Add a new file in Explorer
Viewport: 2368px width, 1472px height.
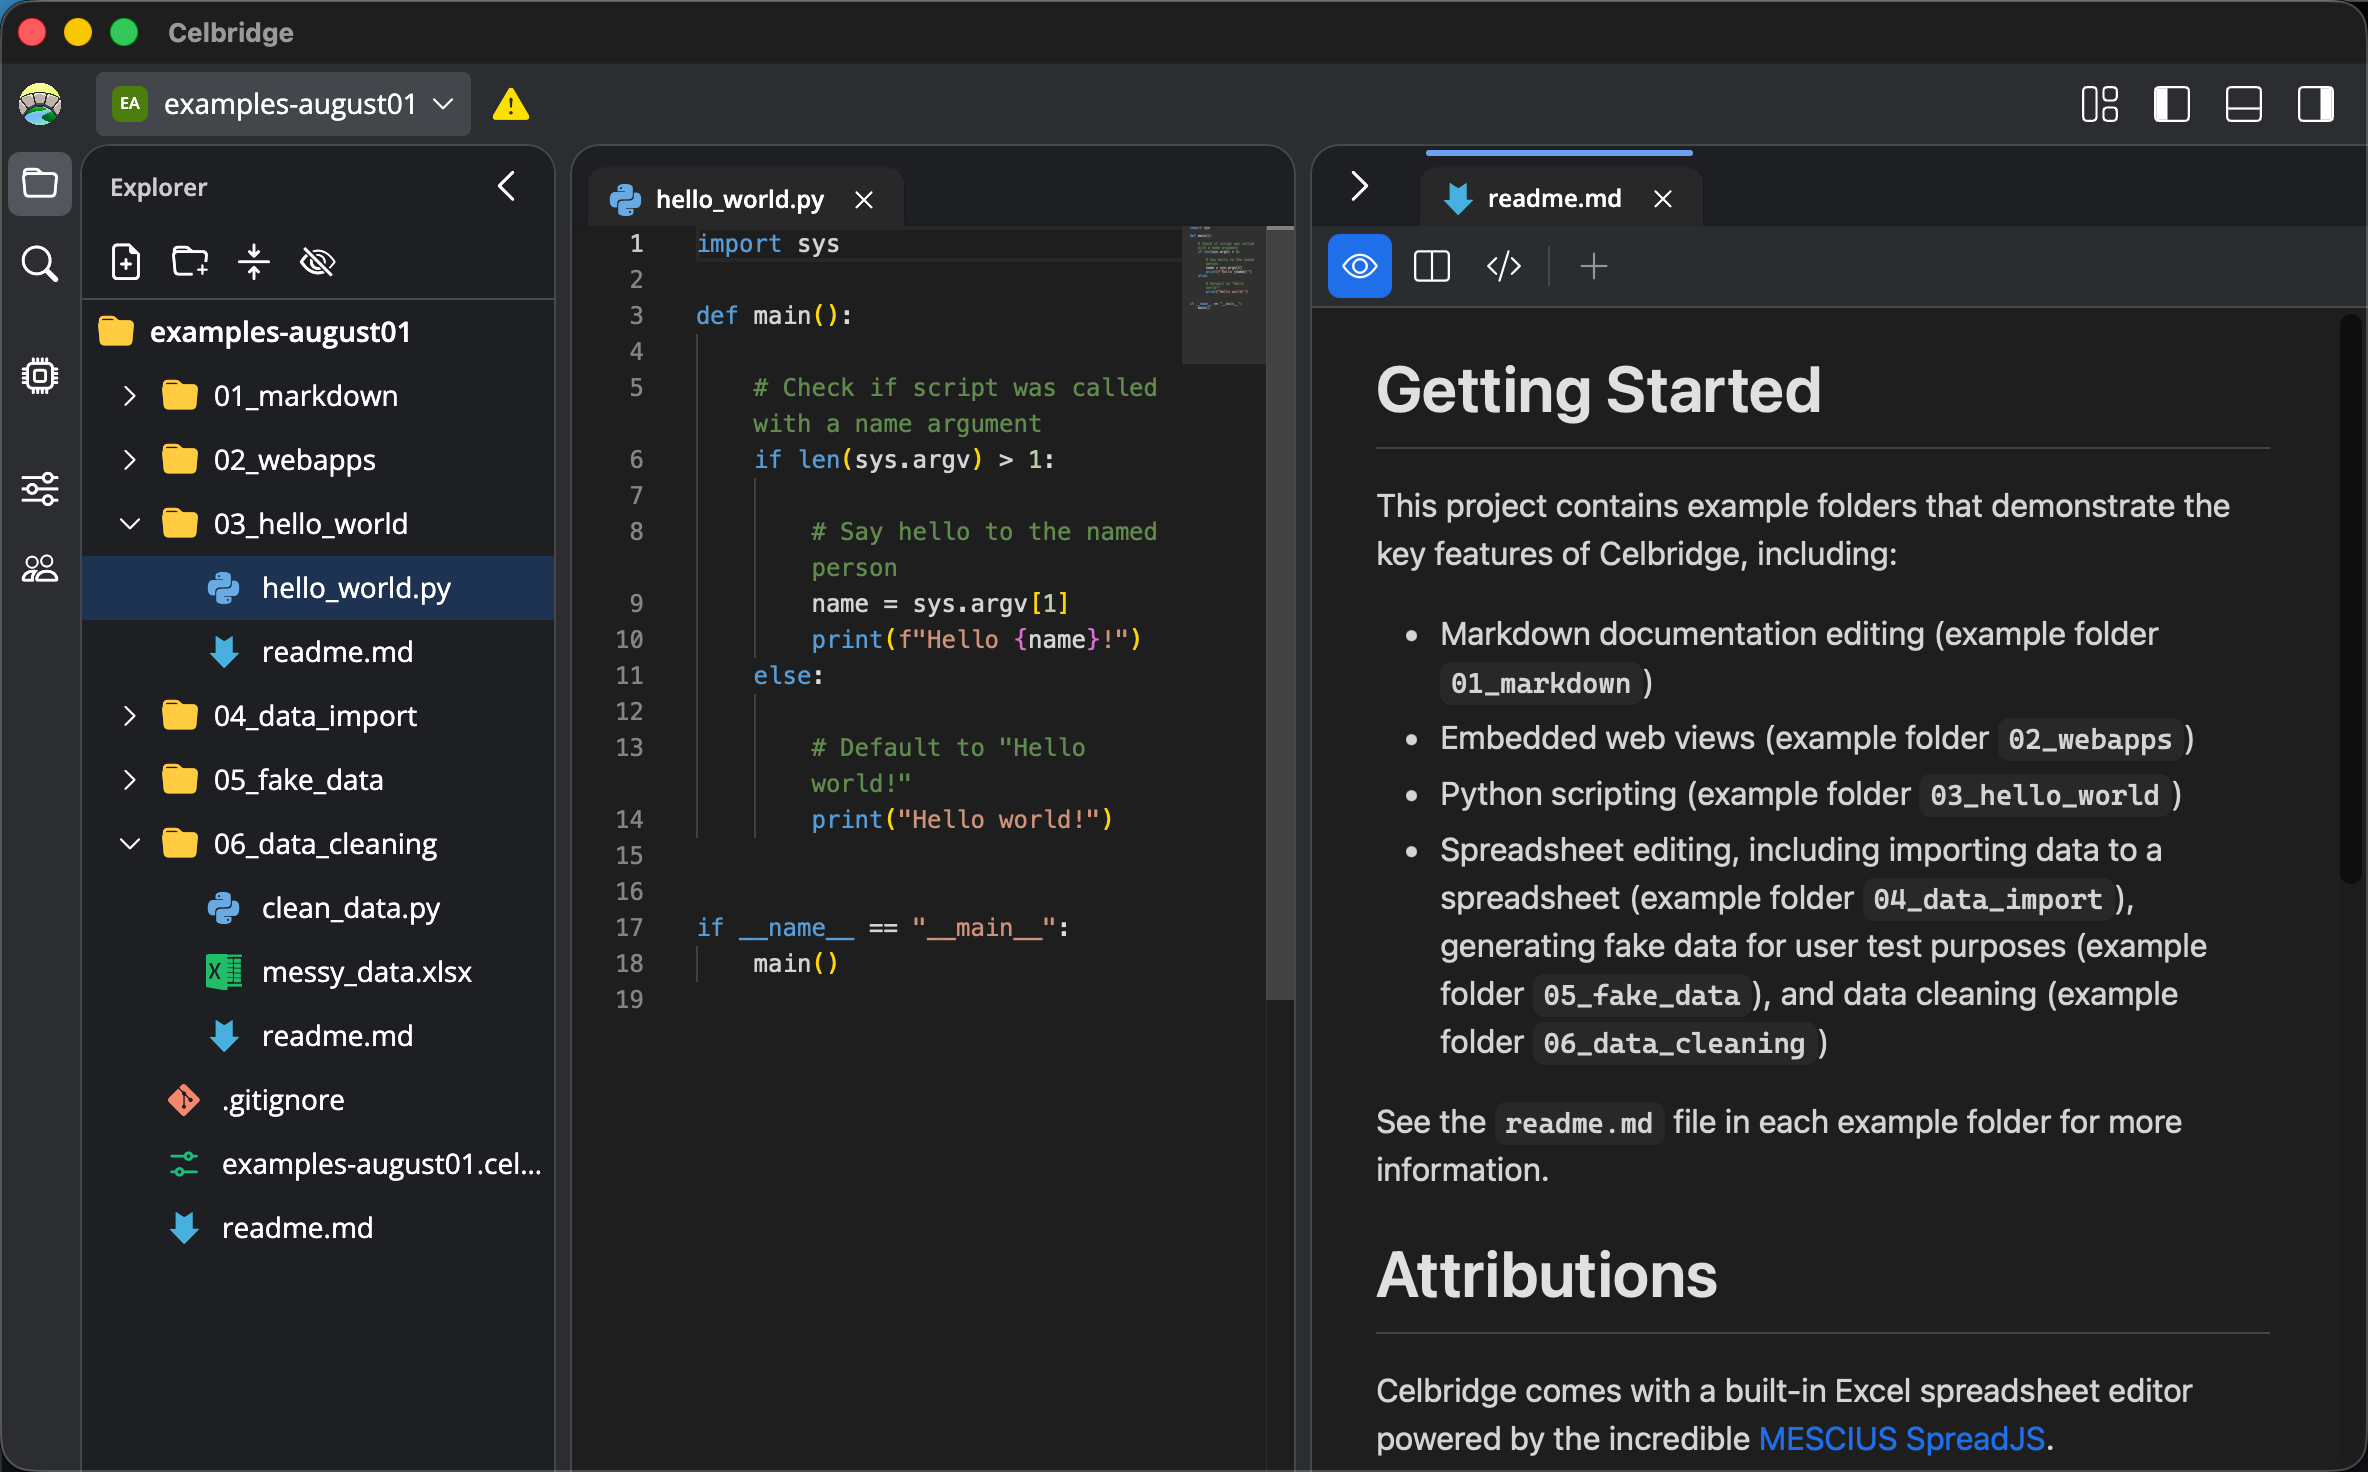click(125, 262)
